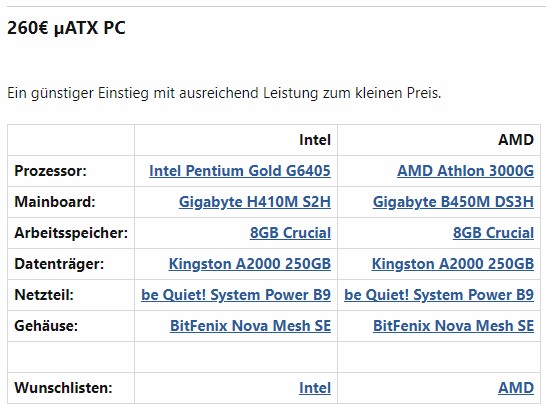
Task: Click the 260€ µATX PC heading
Action: 66,28
